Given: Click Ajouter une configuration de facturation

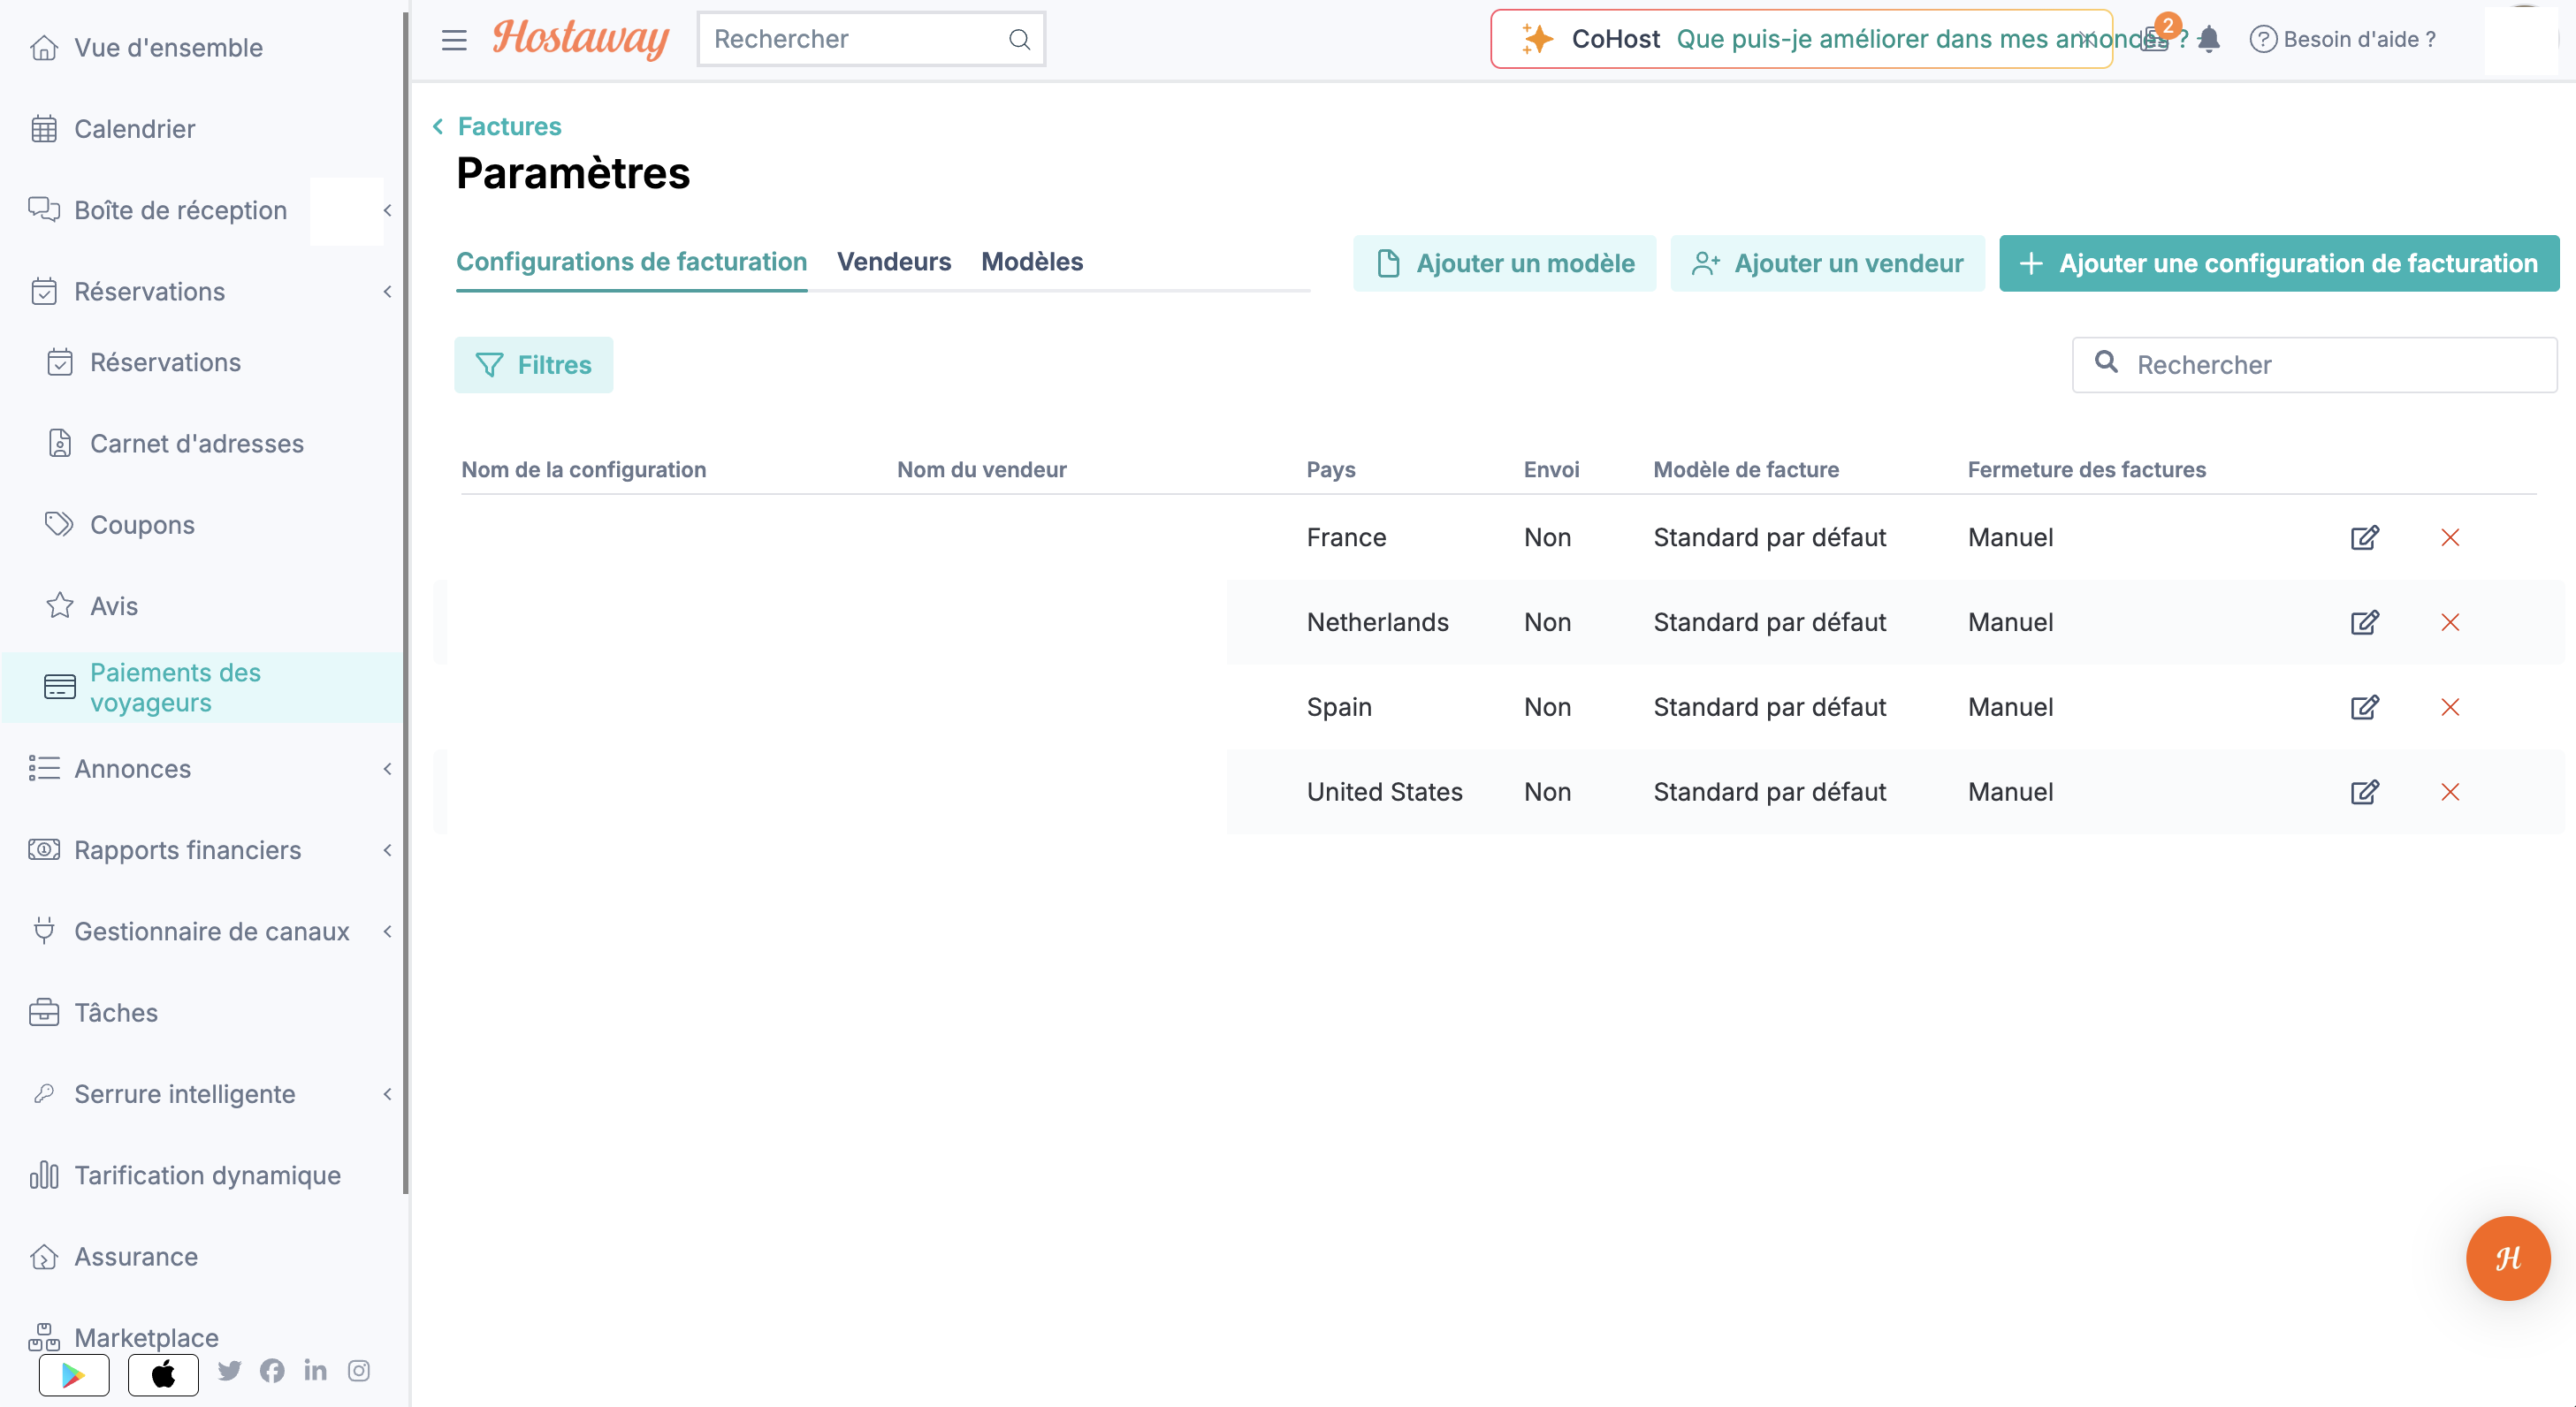Looking at the screenshot, I should (2279, 263).
